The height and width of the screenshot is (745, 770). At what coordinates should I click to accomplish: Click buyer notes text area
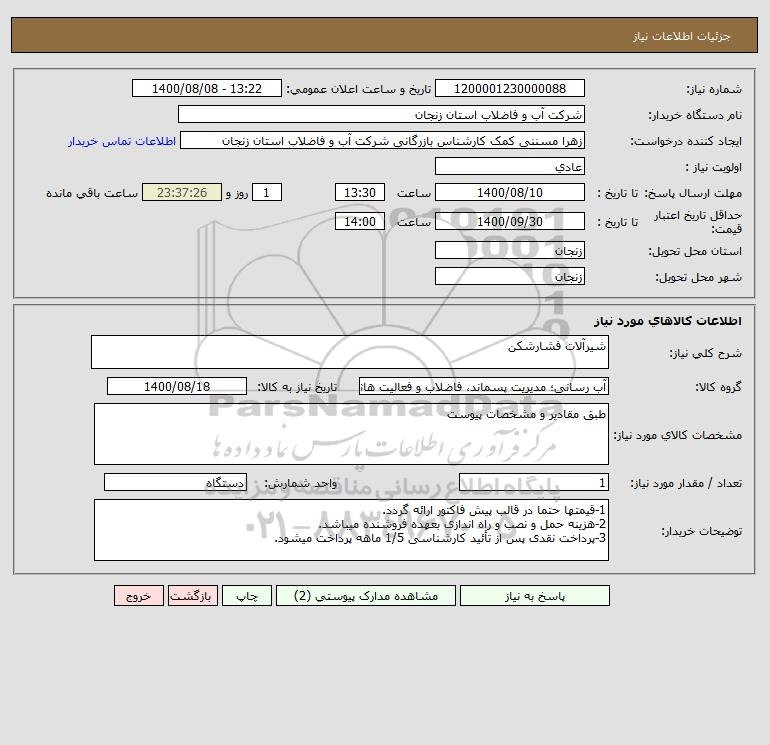[351, 530]
